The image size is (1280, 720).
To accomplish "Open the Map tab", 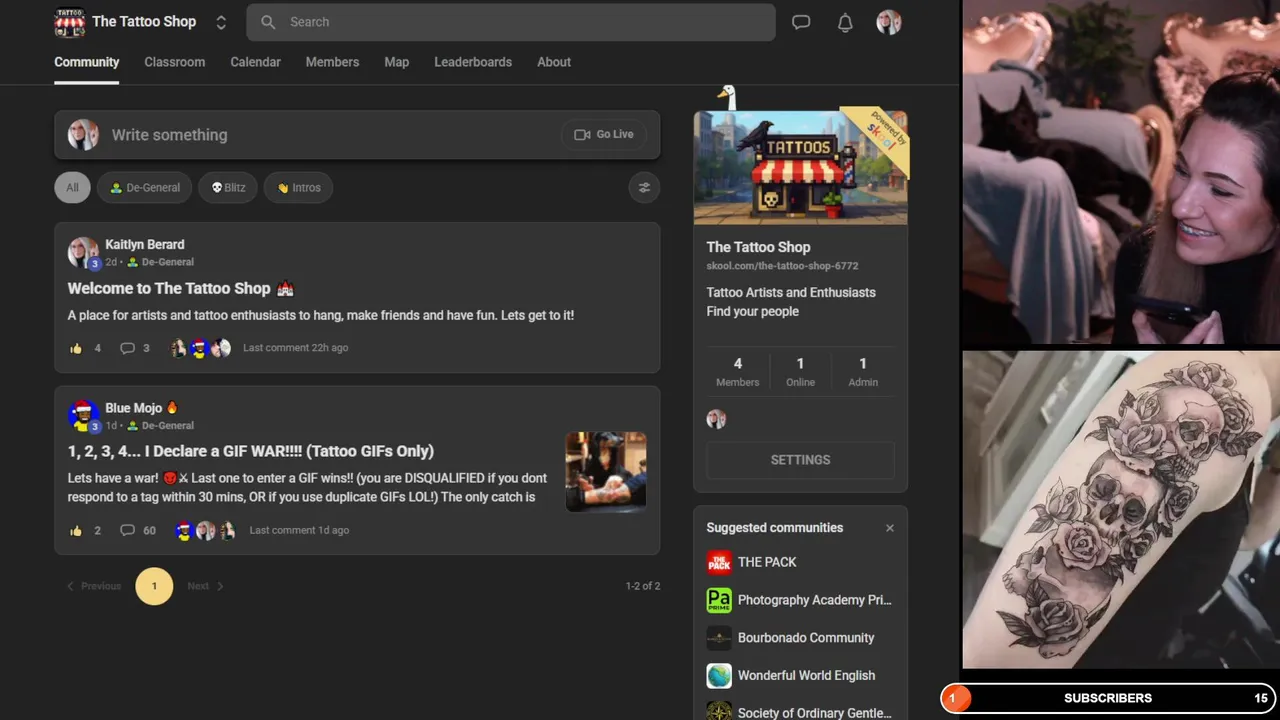I will [397, 62].
